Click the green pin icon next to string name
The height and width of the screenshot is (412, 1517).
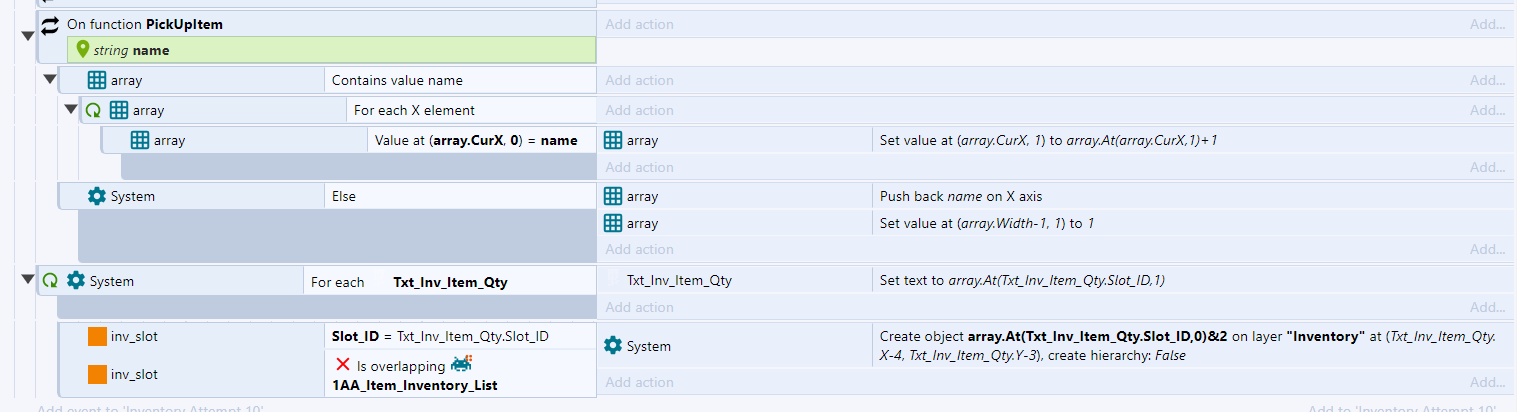(83, 50)
